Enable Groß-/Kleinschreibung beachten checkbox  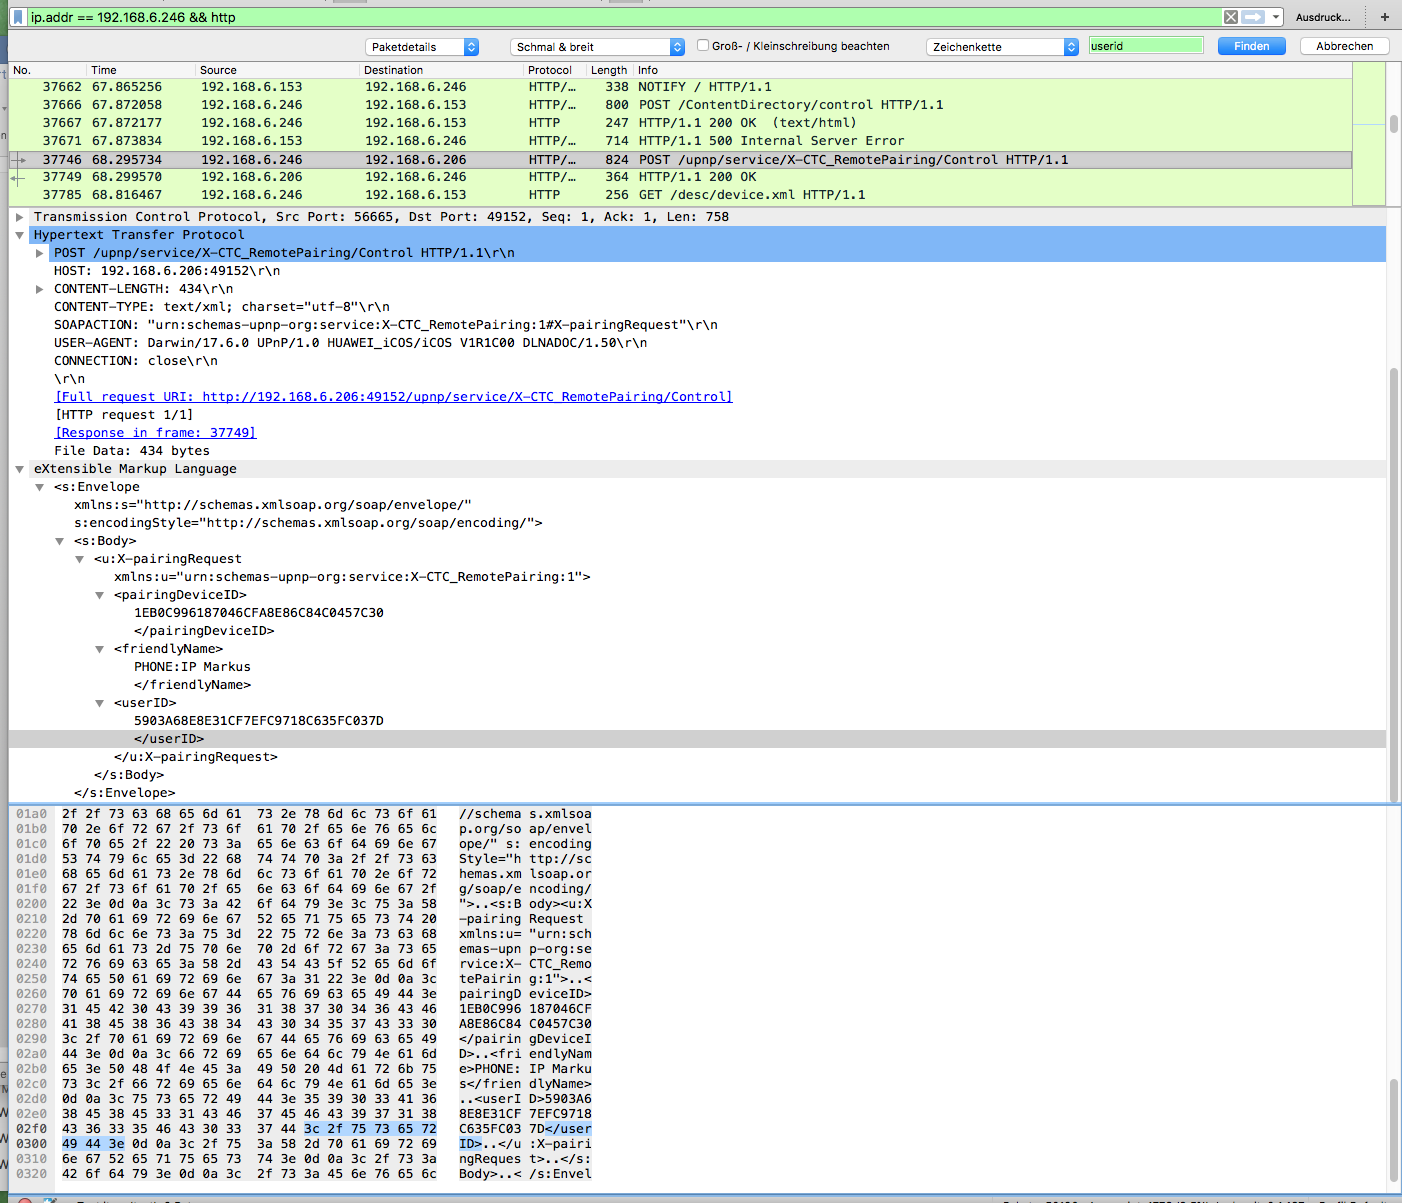point(703,45)
